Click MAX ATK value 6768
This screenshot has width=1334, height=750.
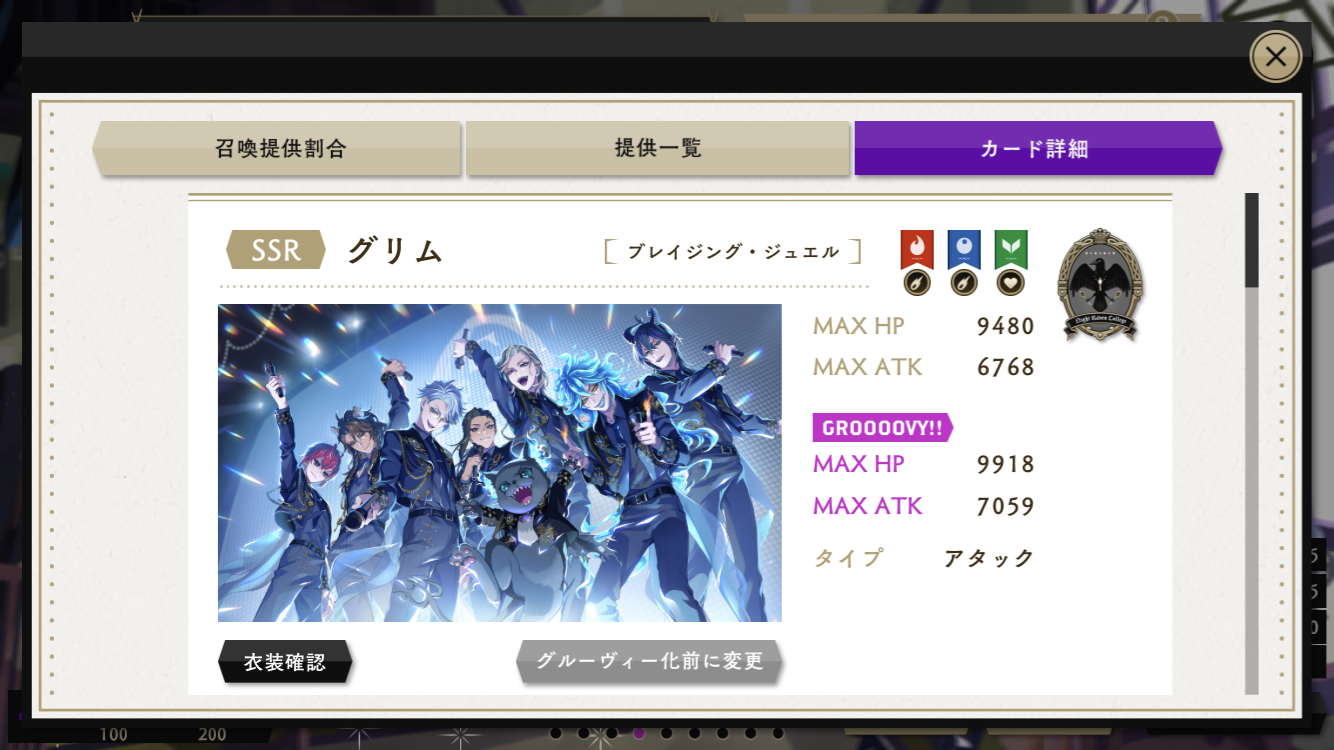[1006, 367]
